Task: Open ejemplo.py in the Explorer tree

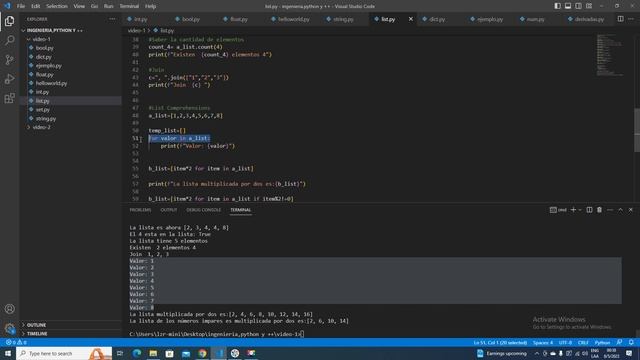Action: click(48, 66)
